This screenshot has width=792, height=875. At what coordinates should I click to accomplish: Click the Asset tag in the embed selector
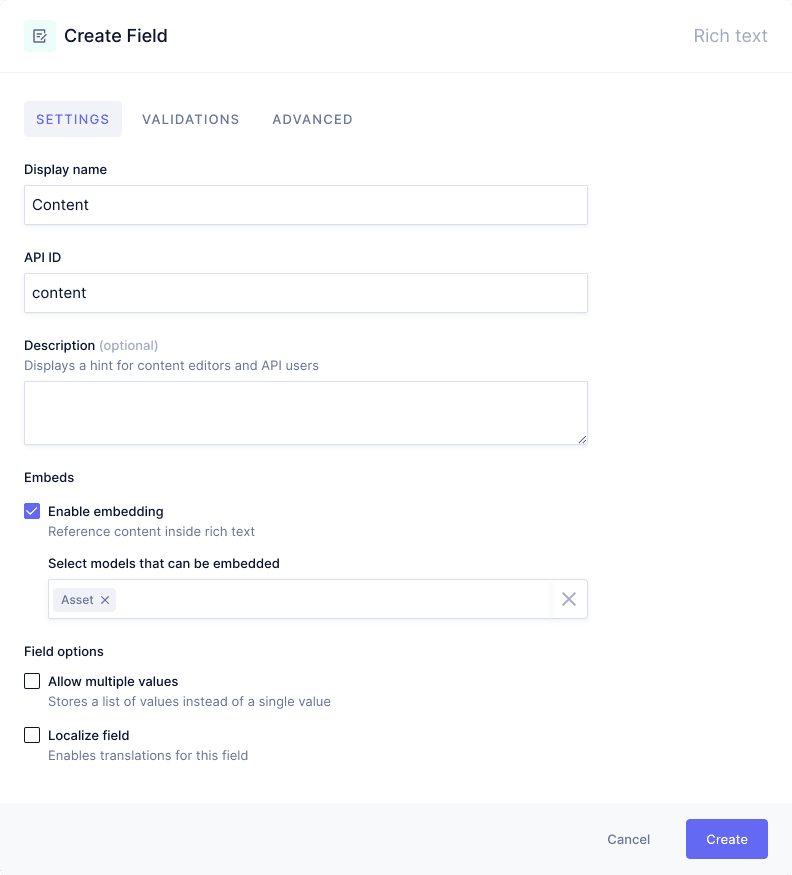[76, 599]
